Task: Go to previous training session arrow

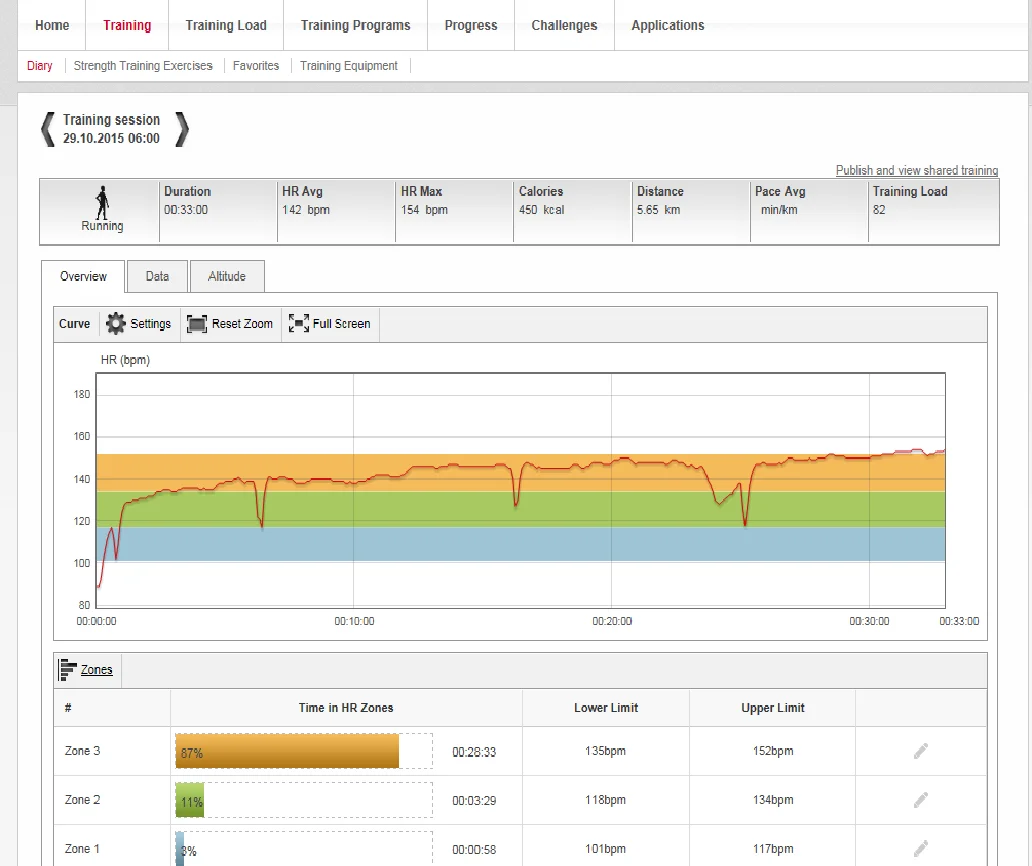Action: click(x=47, y=129)
